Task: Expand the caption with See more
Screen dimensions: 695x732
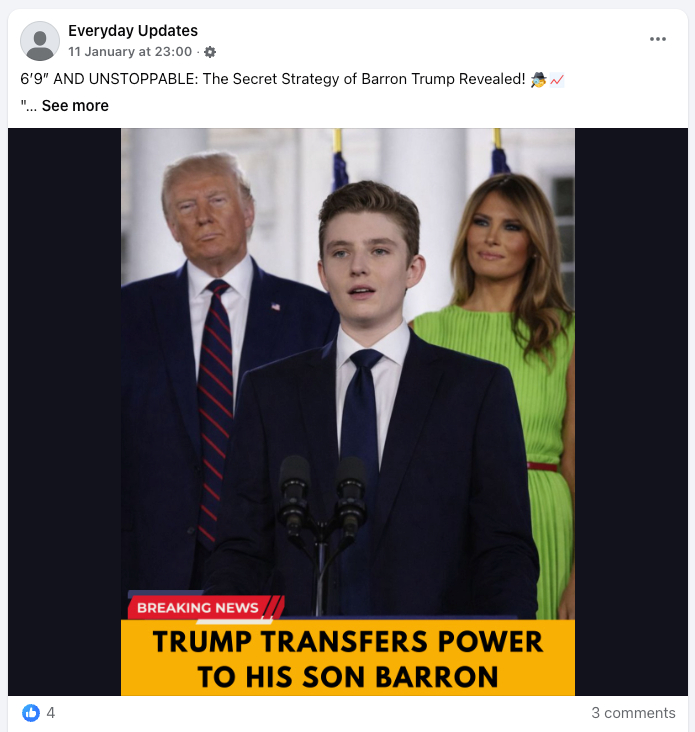Action: click(75, 106)
